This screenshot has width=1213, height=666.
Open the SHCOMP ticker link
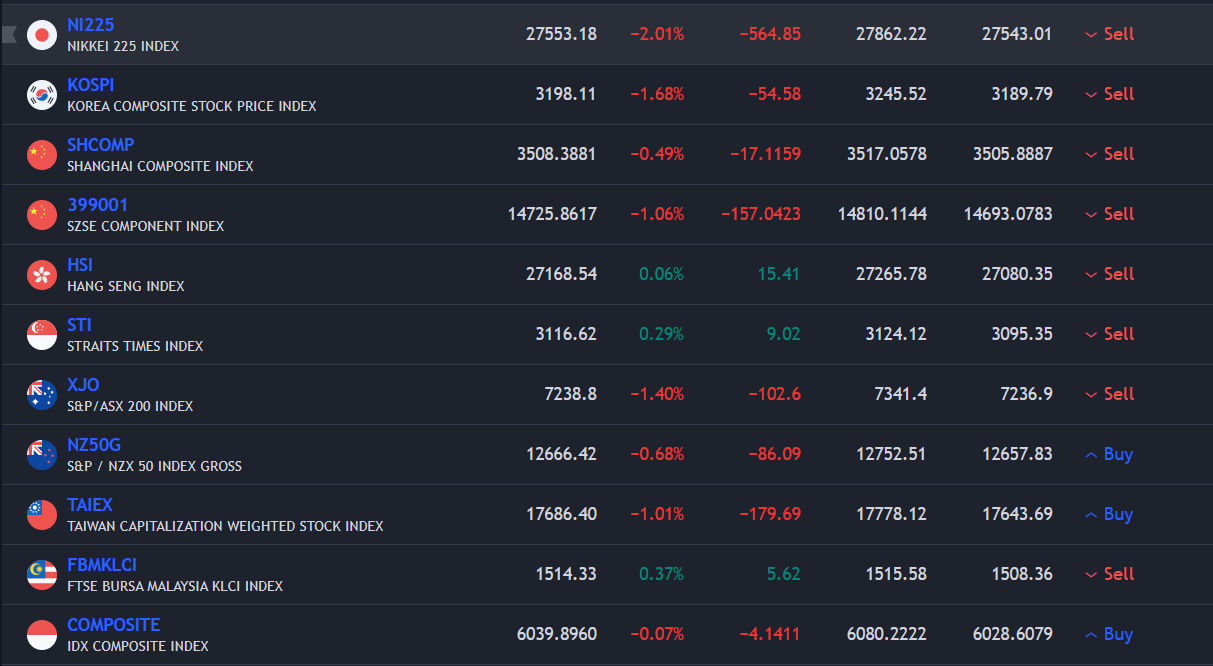pos(101,145)
